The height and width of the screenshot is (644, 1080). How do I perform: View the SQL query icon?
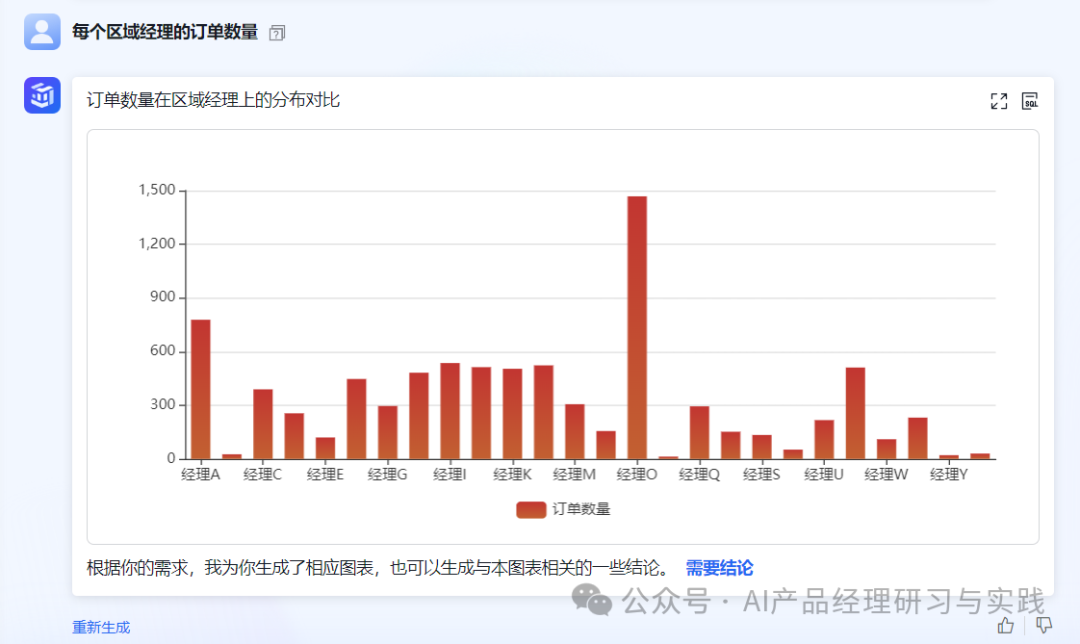(x=1030, y=101)
